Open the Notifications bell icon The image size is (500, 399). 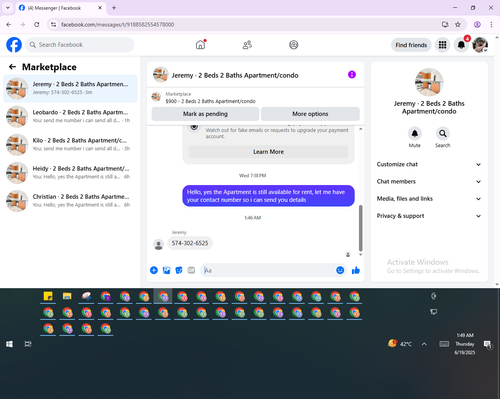[x=461, y=45]
